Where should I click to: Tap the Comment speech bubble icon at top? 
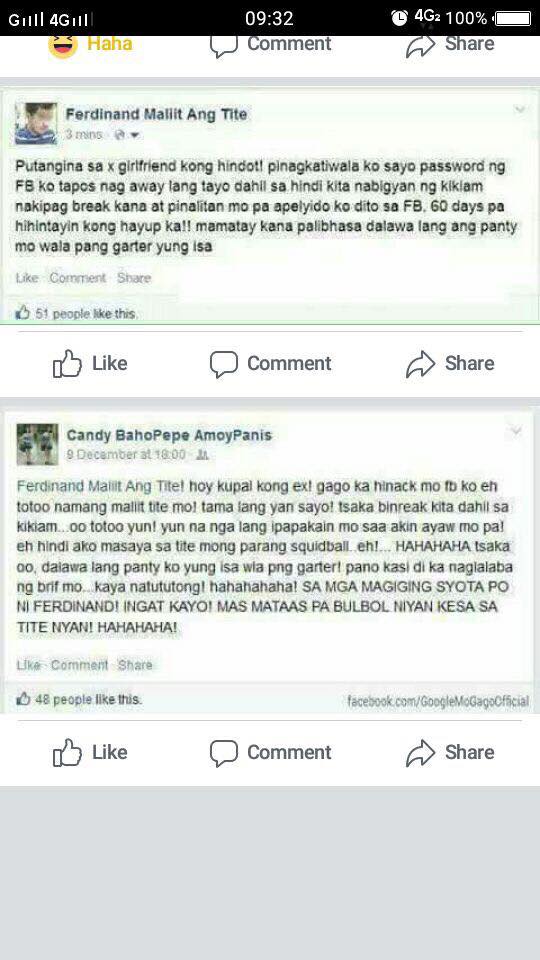(x=223, y=45)
